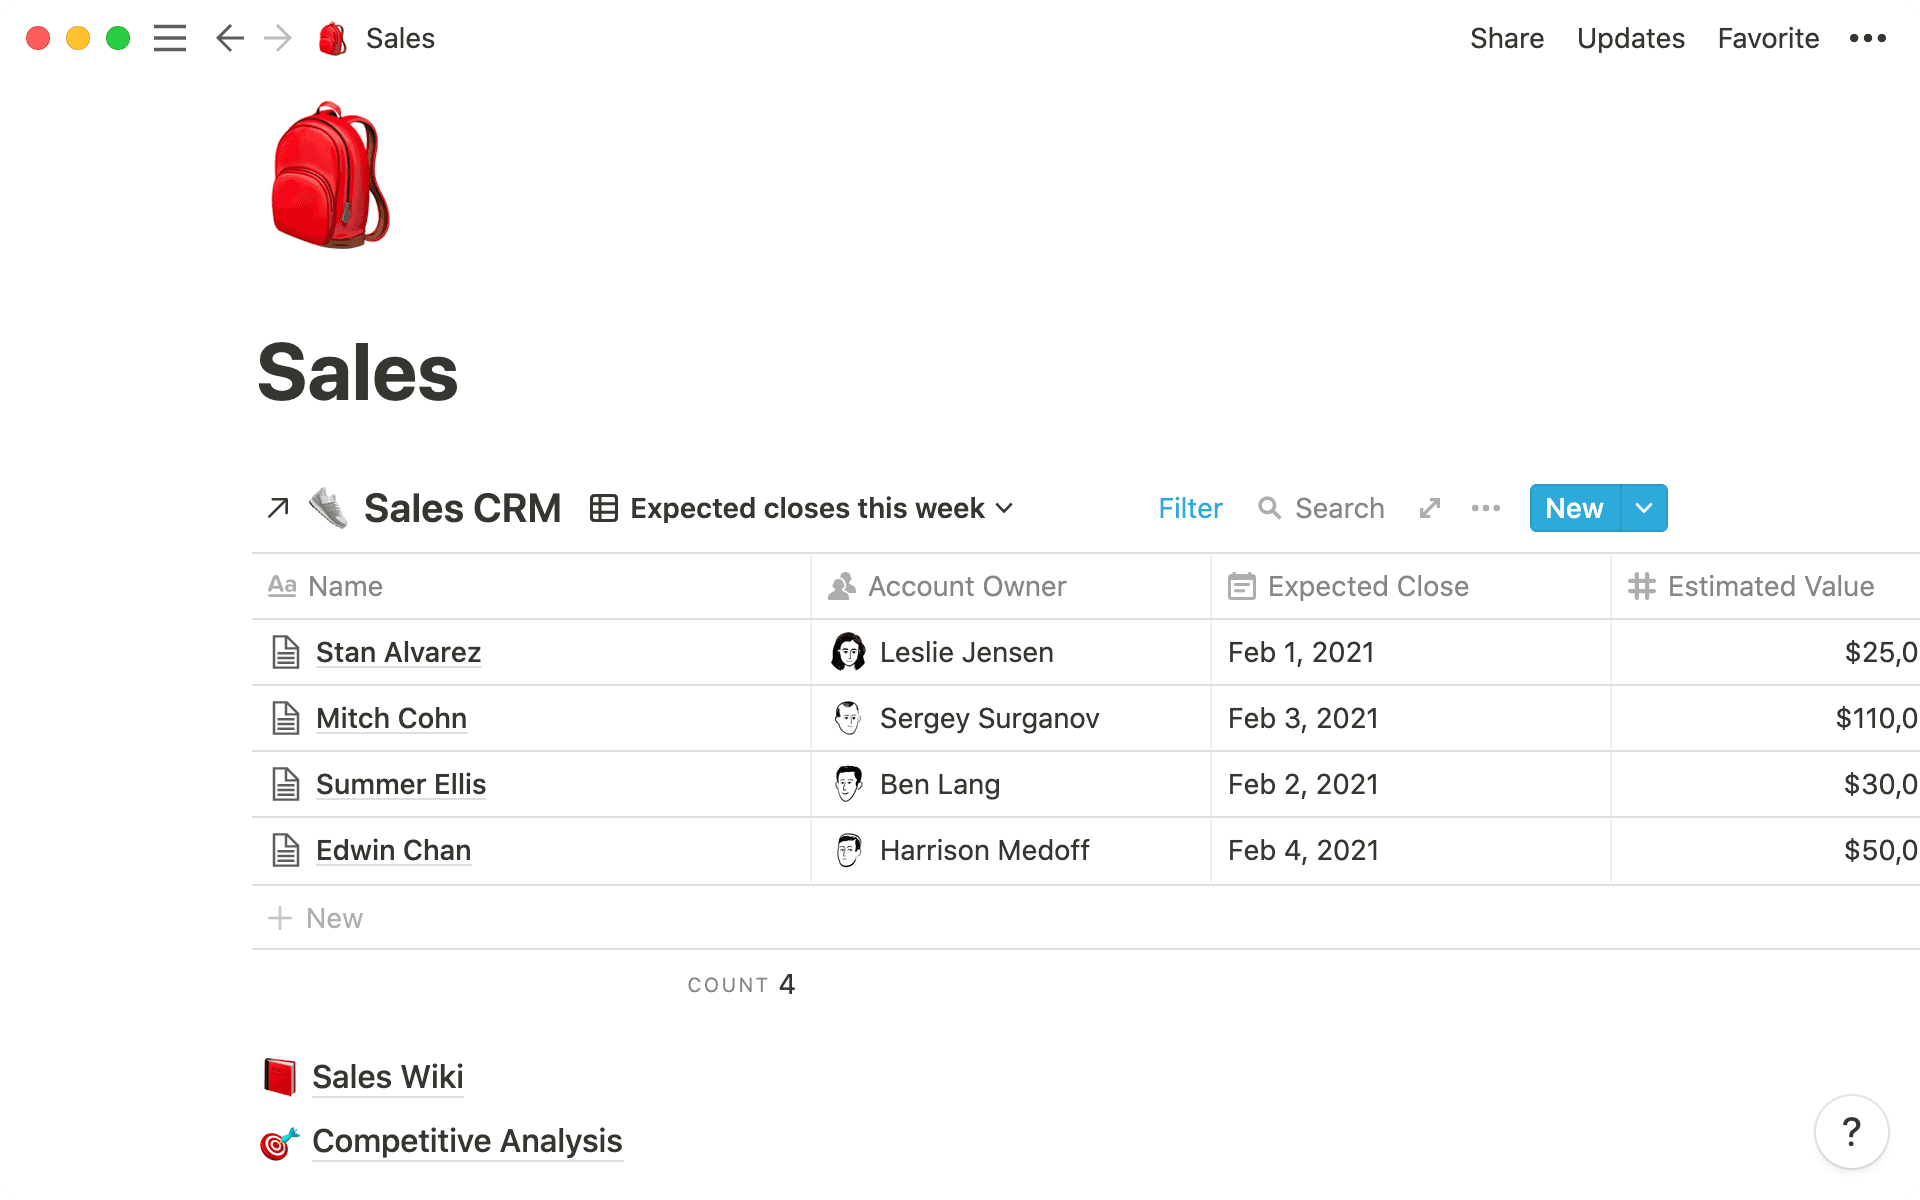This screenshot has height=1200, width=1920.
Task: Open Stan Alvarez via its page icon
Action: tap(286, 652)
